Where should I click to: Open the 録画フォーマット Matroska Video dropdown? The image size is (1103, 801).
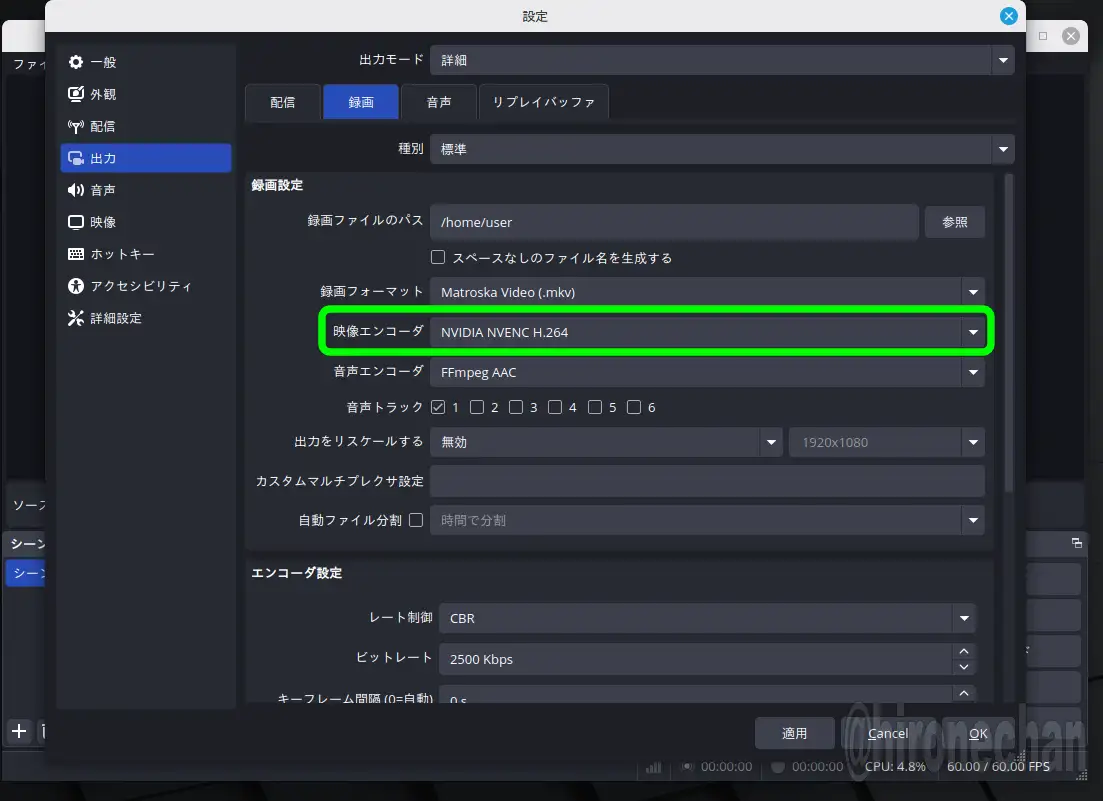click(x=706, y=292)
